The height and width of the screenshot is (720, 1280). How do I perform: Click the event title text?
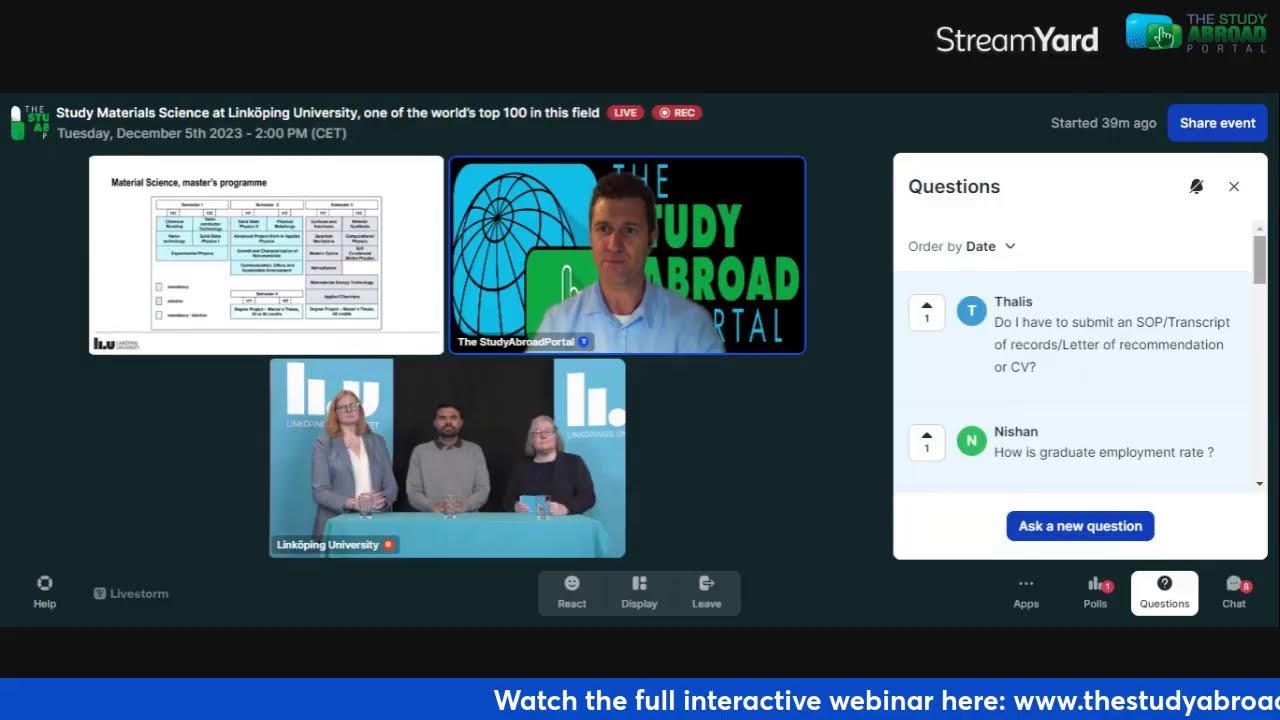[x=328, y=113]
